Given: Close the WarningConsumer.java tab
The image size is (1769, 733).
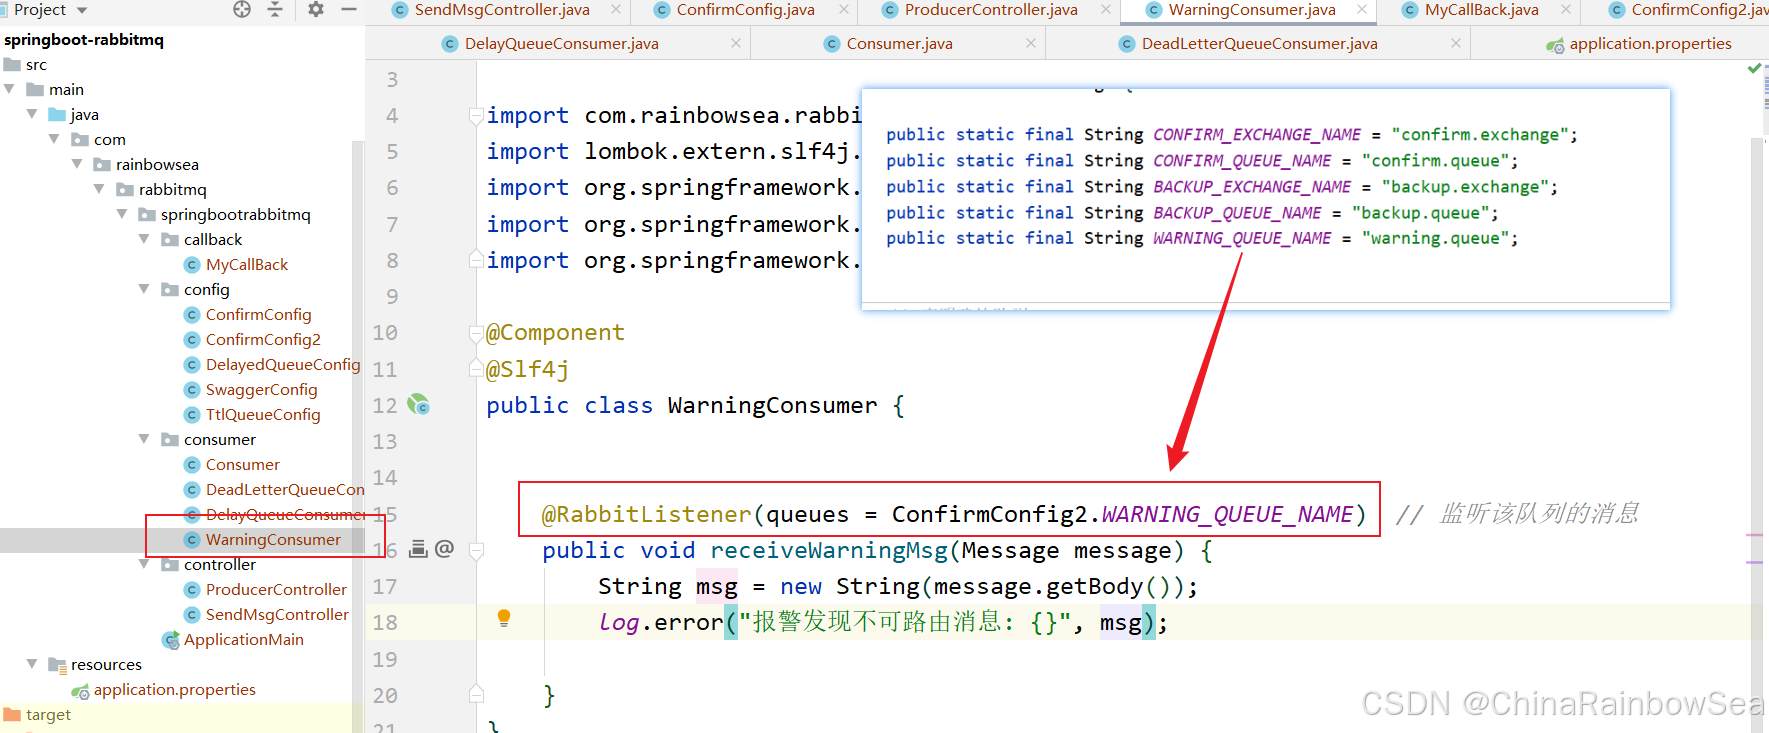Looking at the screenshot, I should 1362,10.
